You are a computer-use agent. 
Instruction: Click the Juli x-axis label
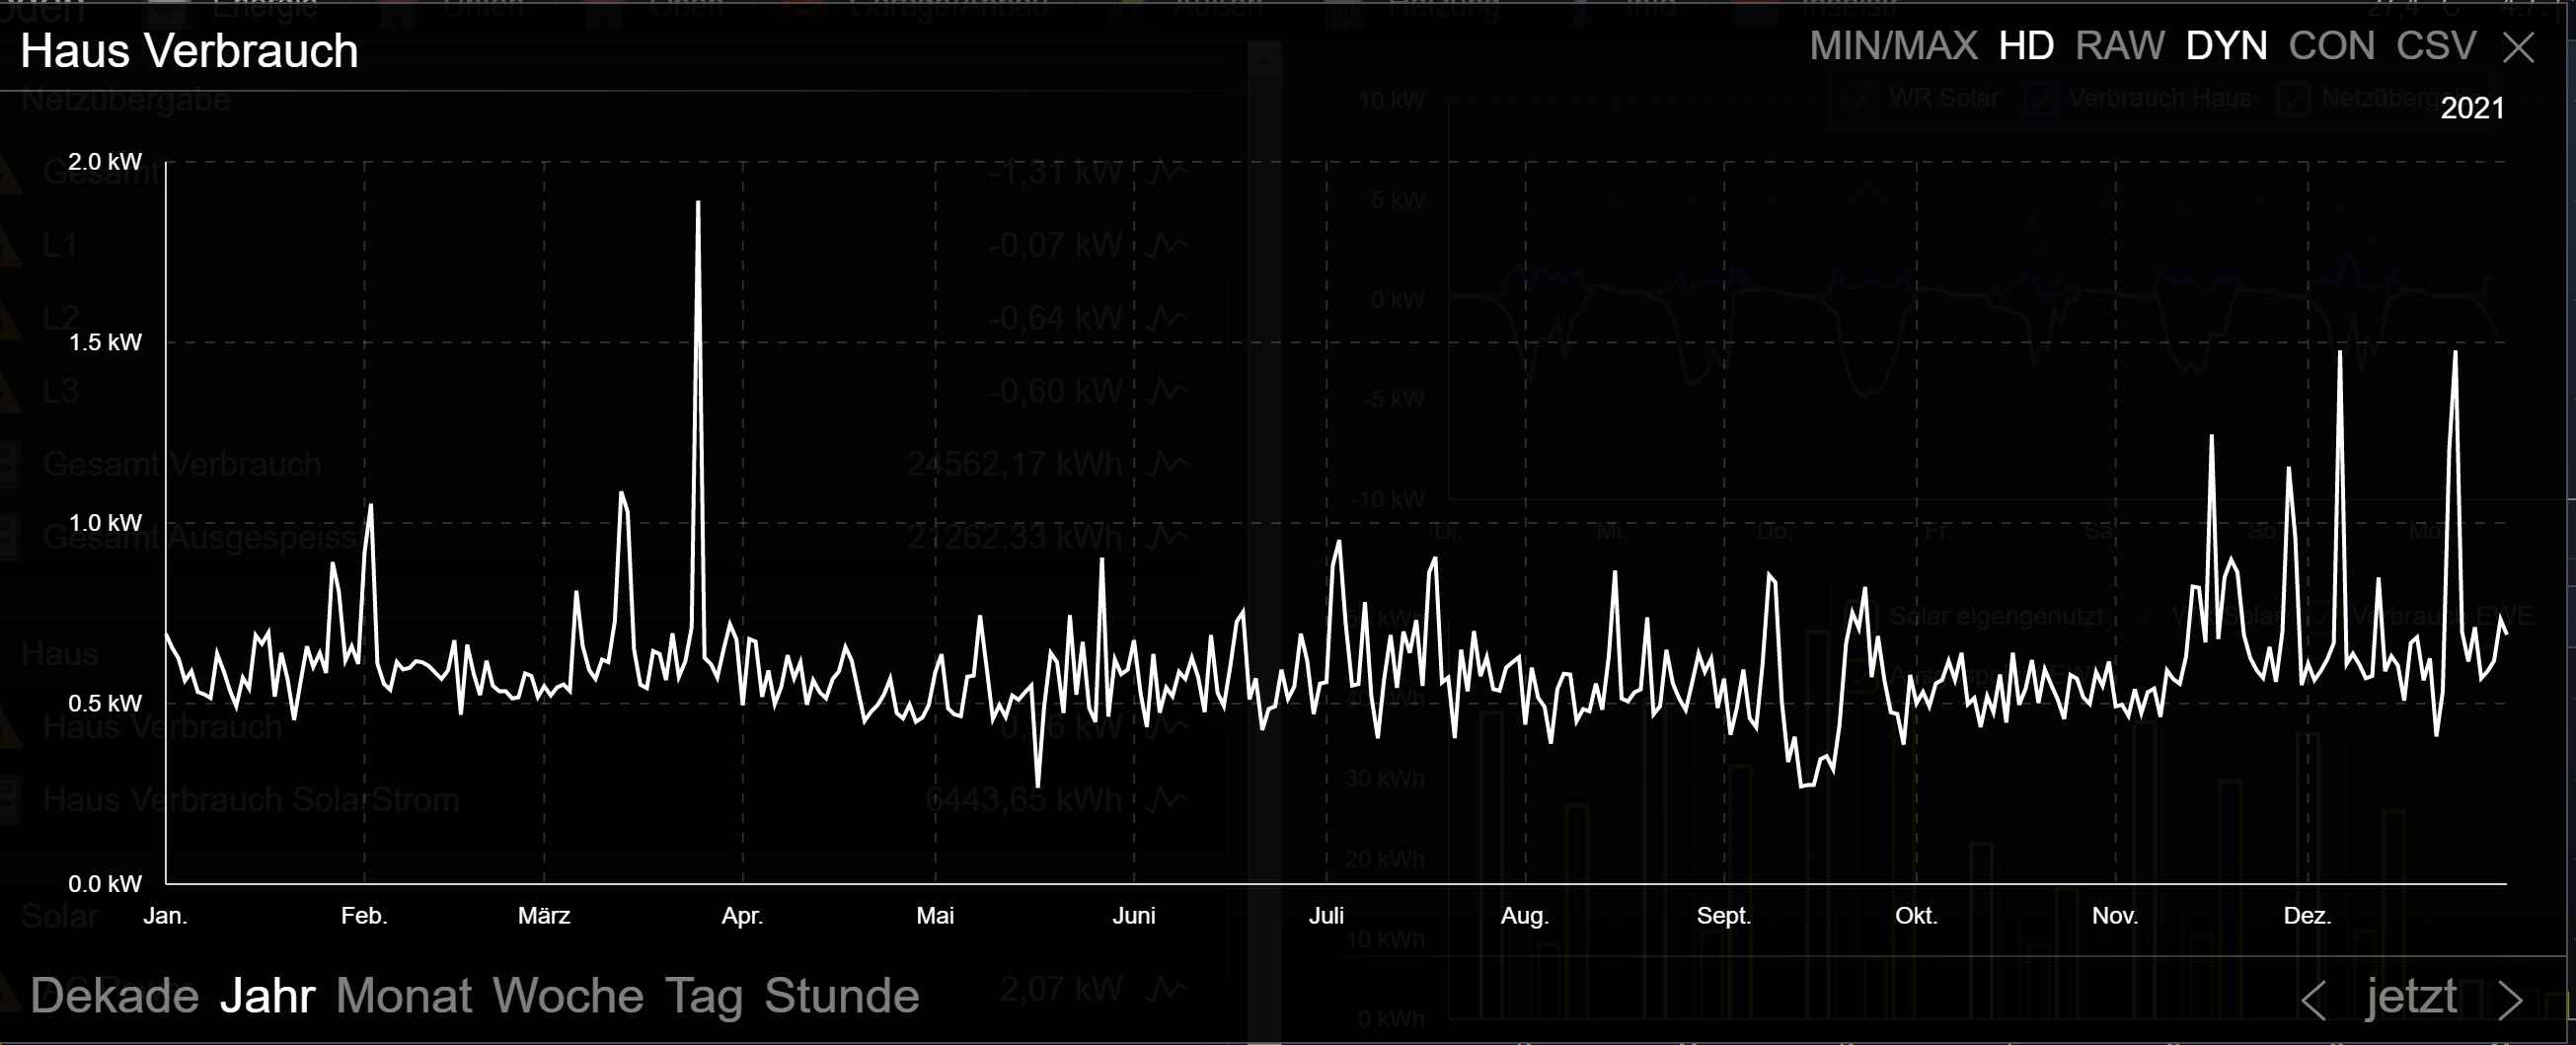click(x=1326, y=916)
